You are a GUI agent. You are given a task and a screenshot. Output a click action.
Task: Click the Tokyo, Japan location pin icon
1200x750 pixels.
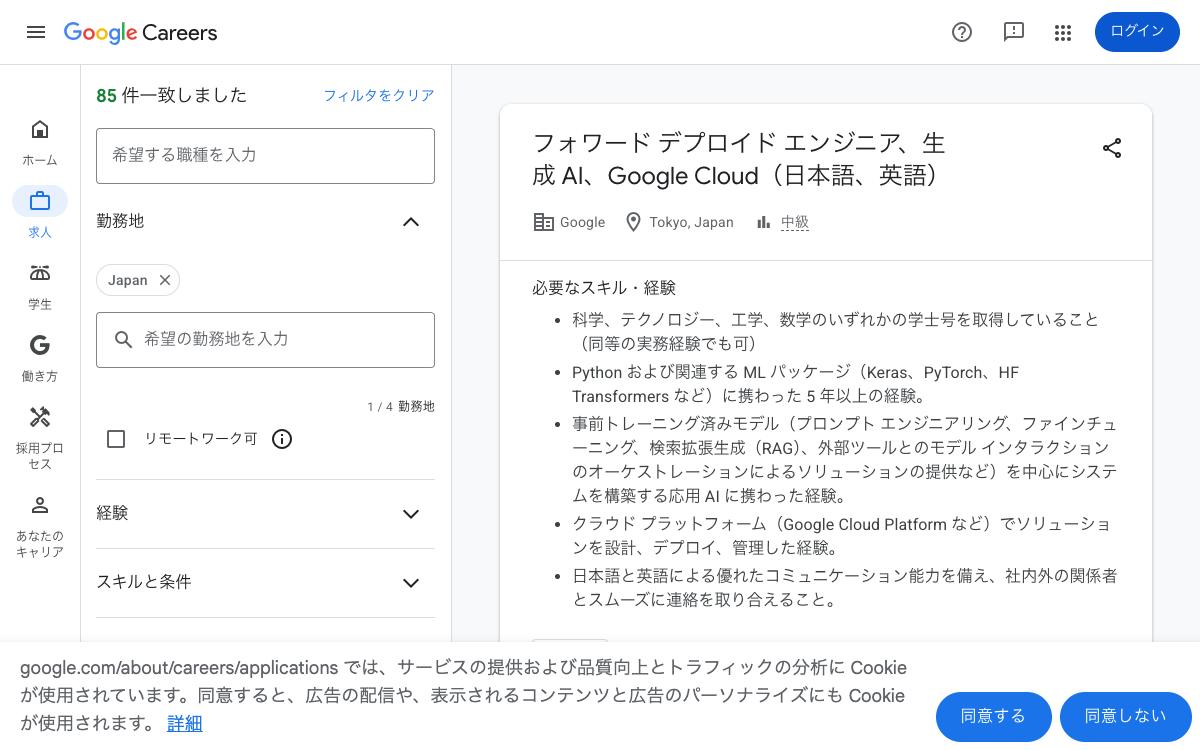(633, 222)
